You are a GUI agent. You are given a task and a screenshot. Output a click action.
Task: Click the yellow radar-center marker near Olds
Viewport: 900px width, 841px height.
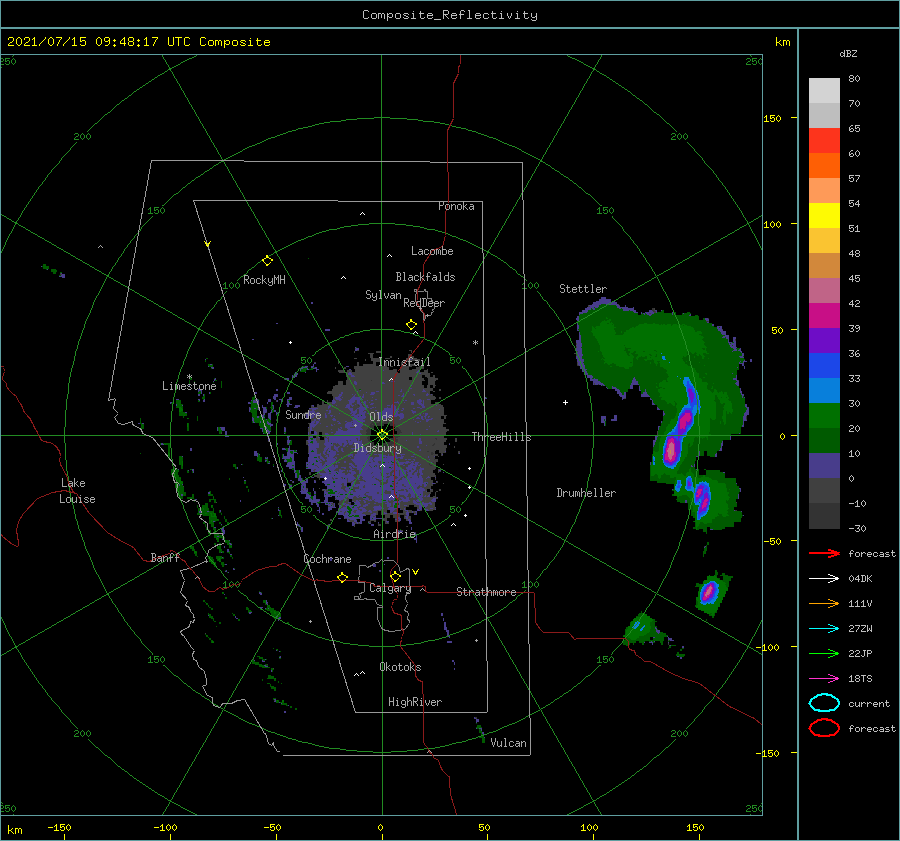(382, 435)
